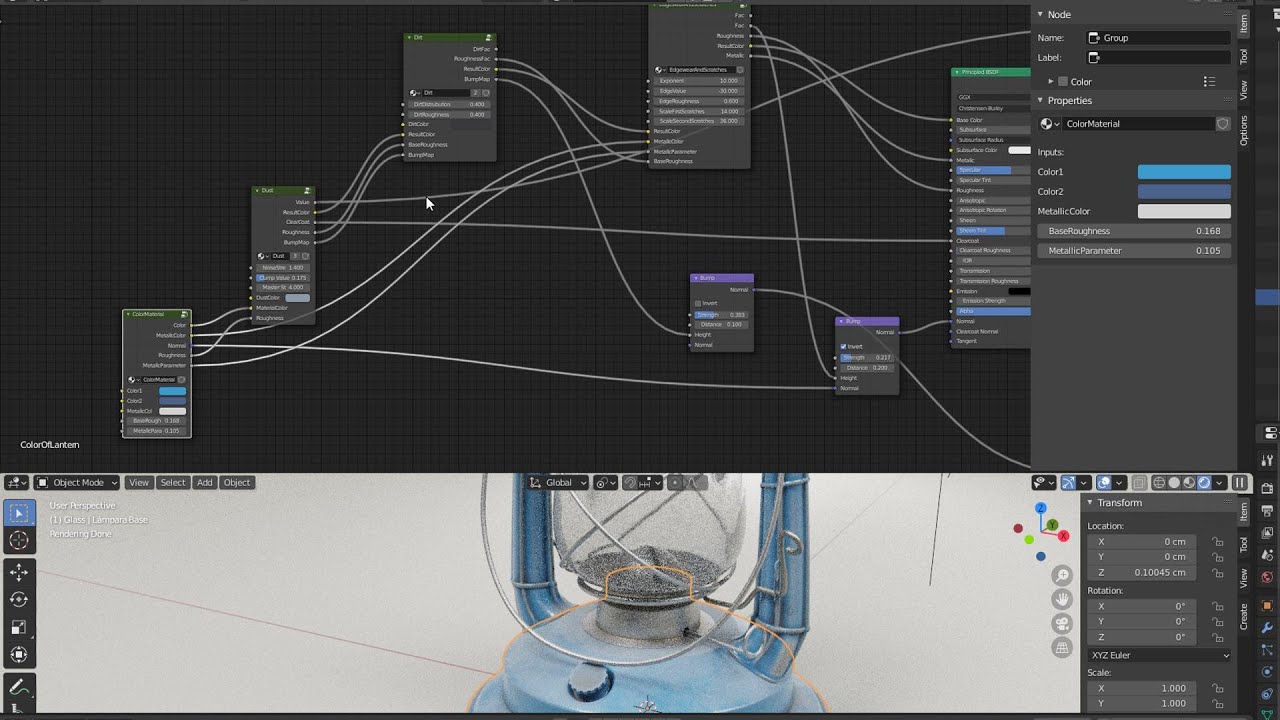
Task: Select the Annotate pencil tool
Action: click(19, 688)
